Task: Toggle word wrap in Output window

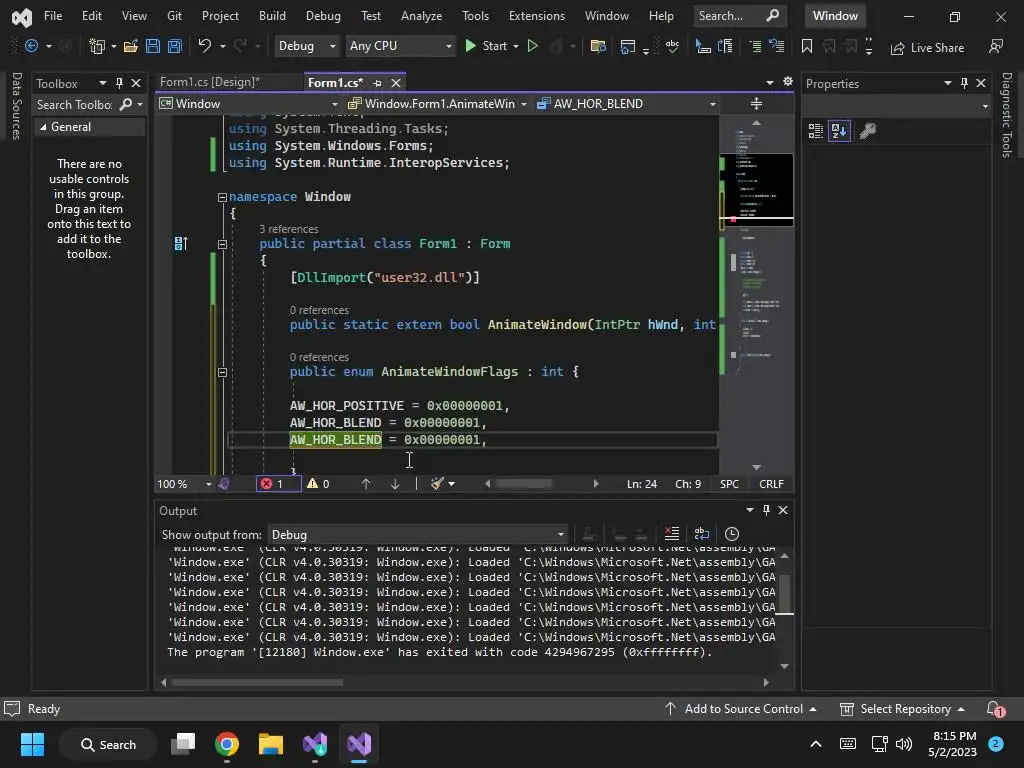Action: (701, 534)
